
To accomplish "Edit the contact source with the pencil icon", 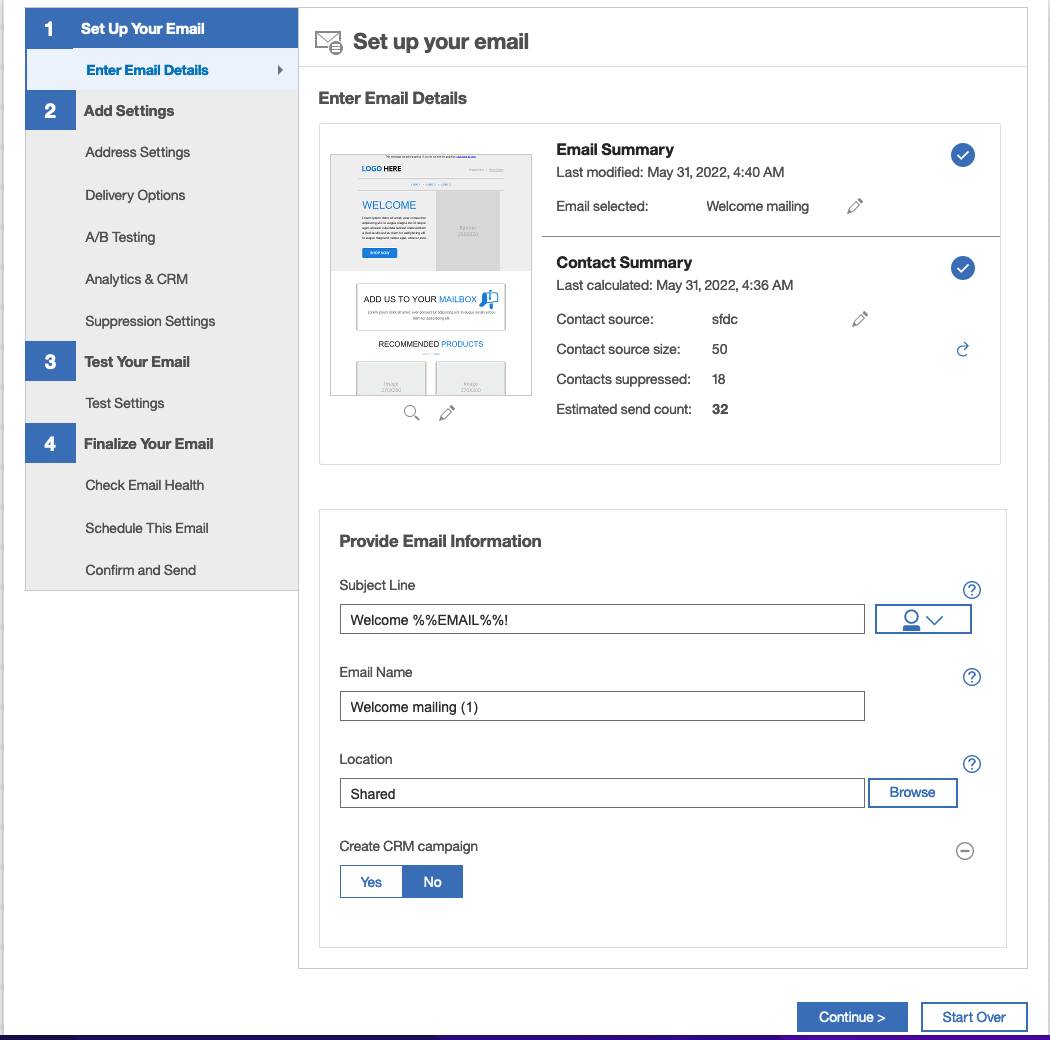I will coord(859,318).
